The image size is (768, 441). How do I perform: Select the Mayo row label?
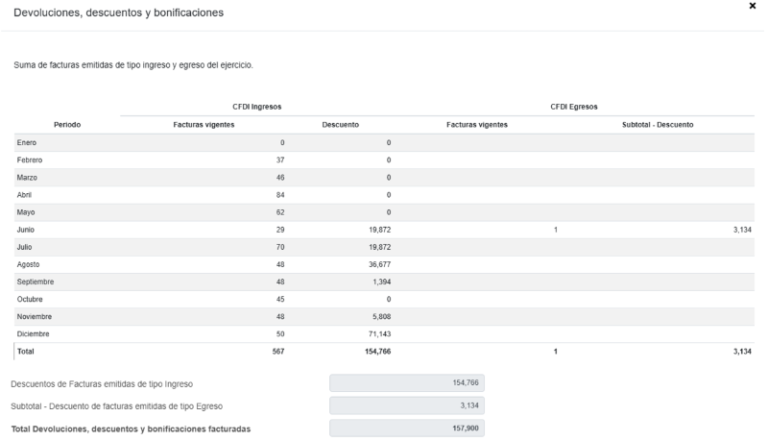tap(26, 212)
